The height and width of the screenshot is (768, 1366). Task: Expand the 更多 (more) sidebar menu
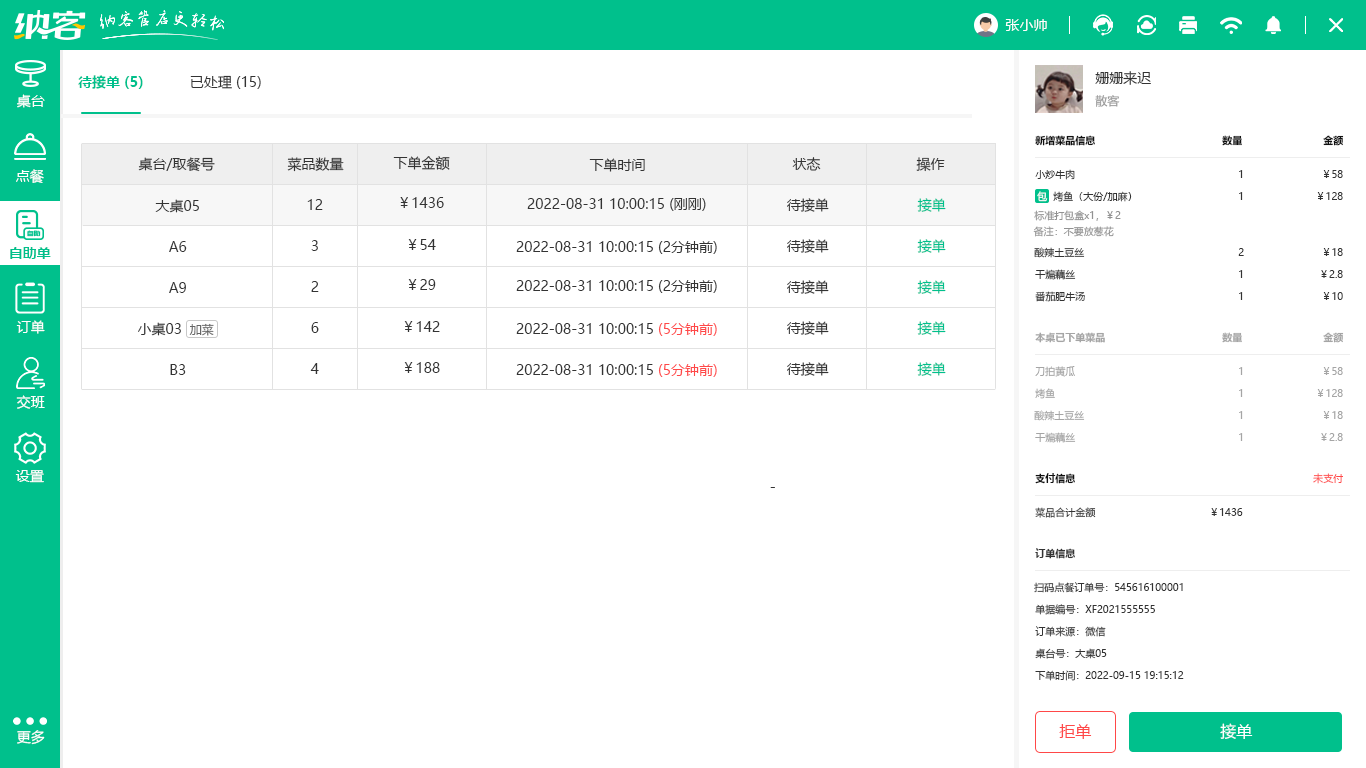click(x=30, y=728)
